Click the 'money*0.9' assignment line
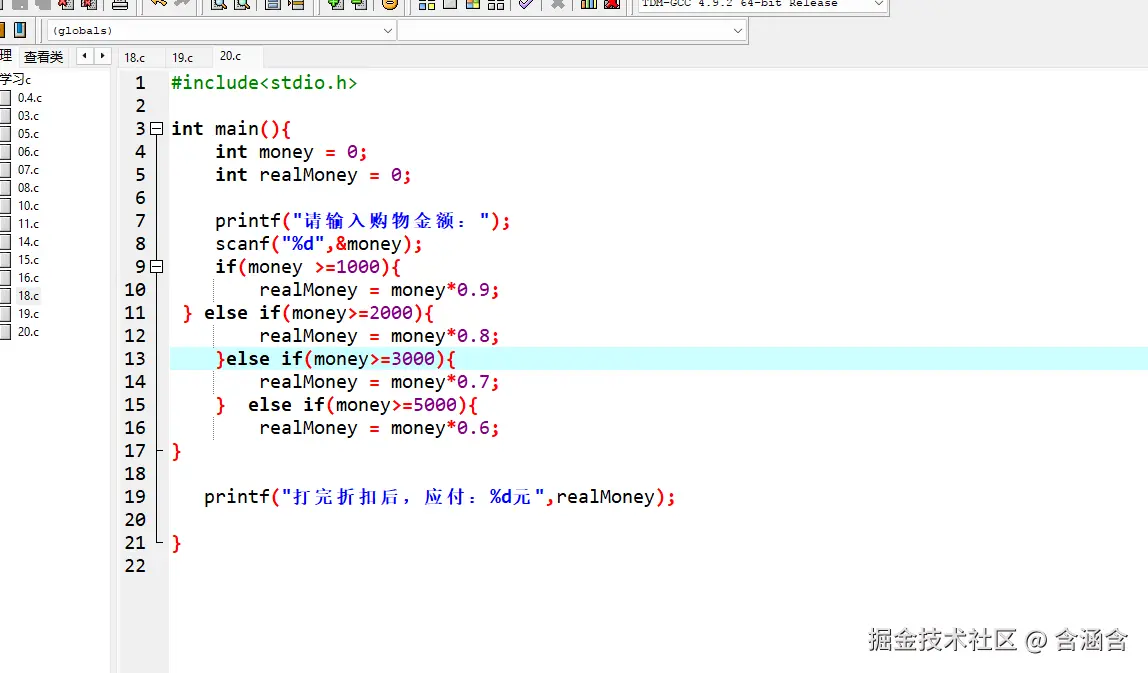 [379, 290]
